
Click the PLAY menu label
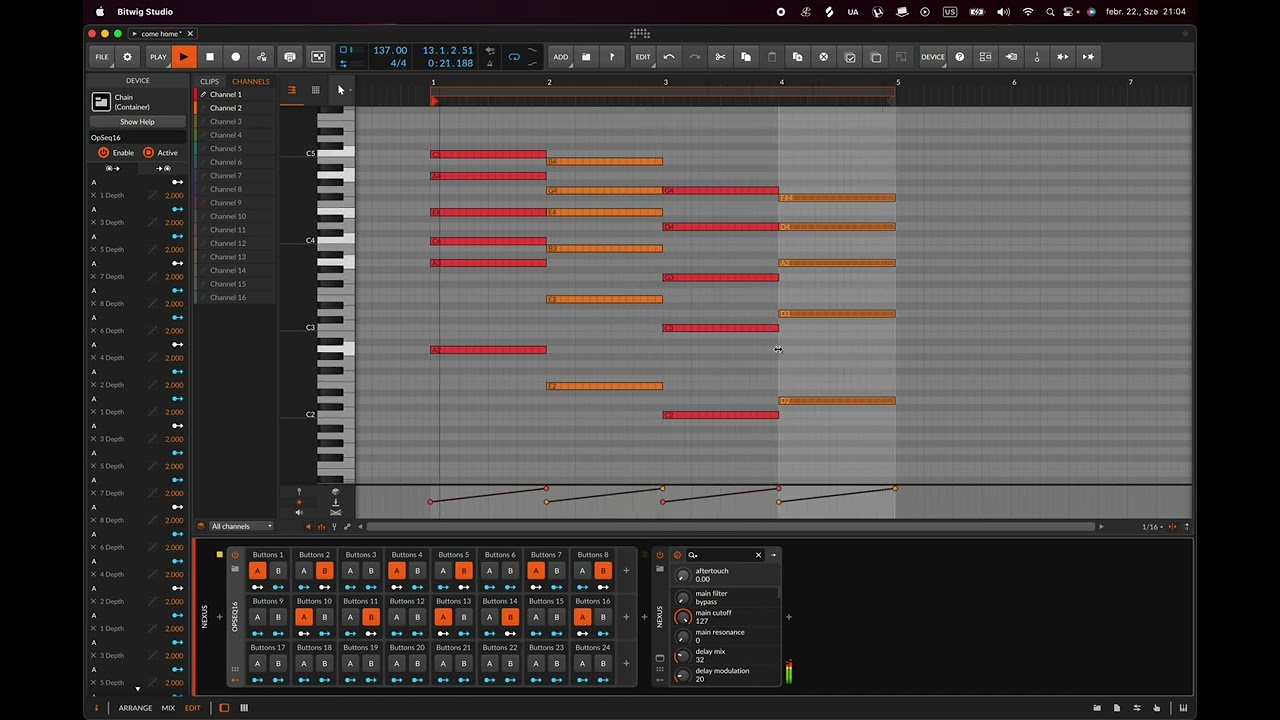[x=158, y=57]
